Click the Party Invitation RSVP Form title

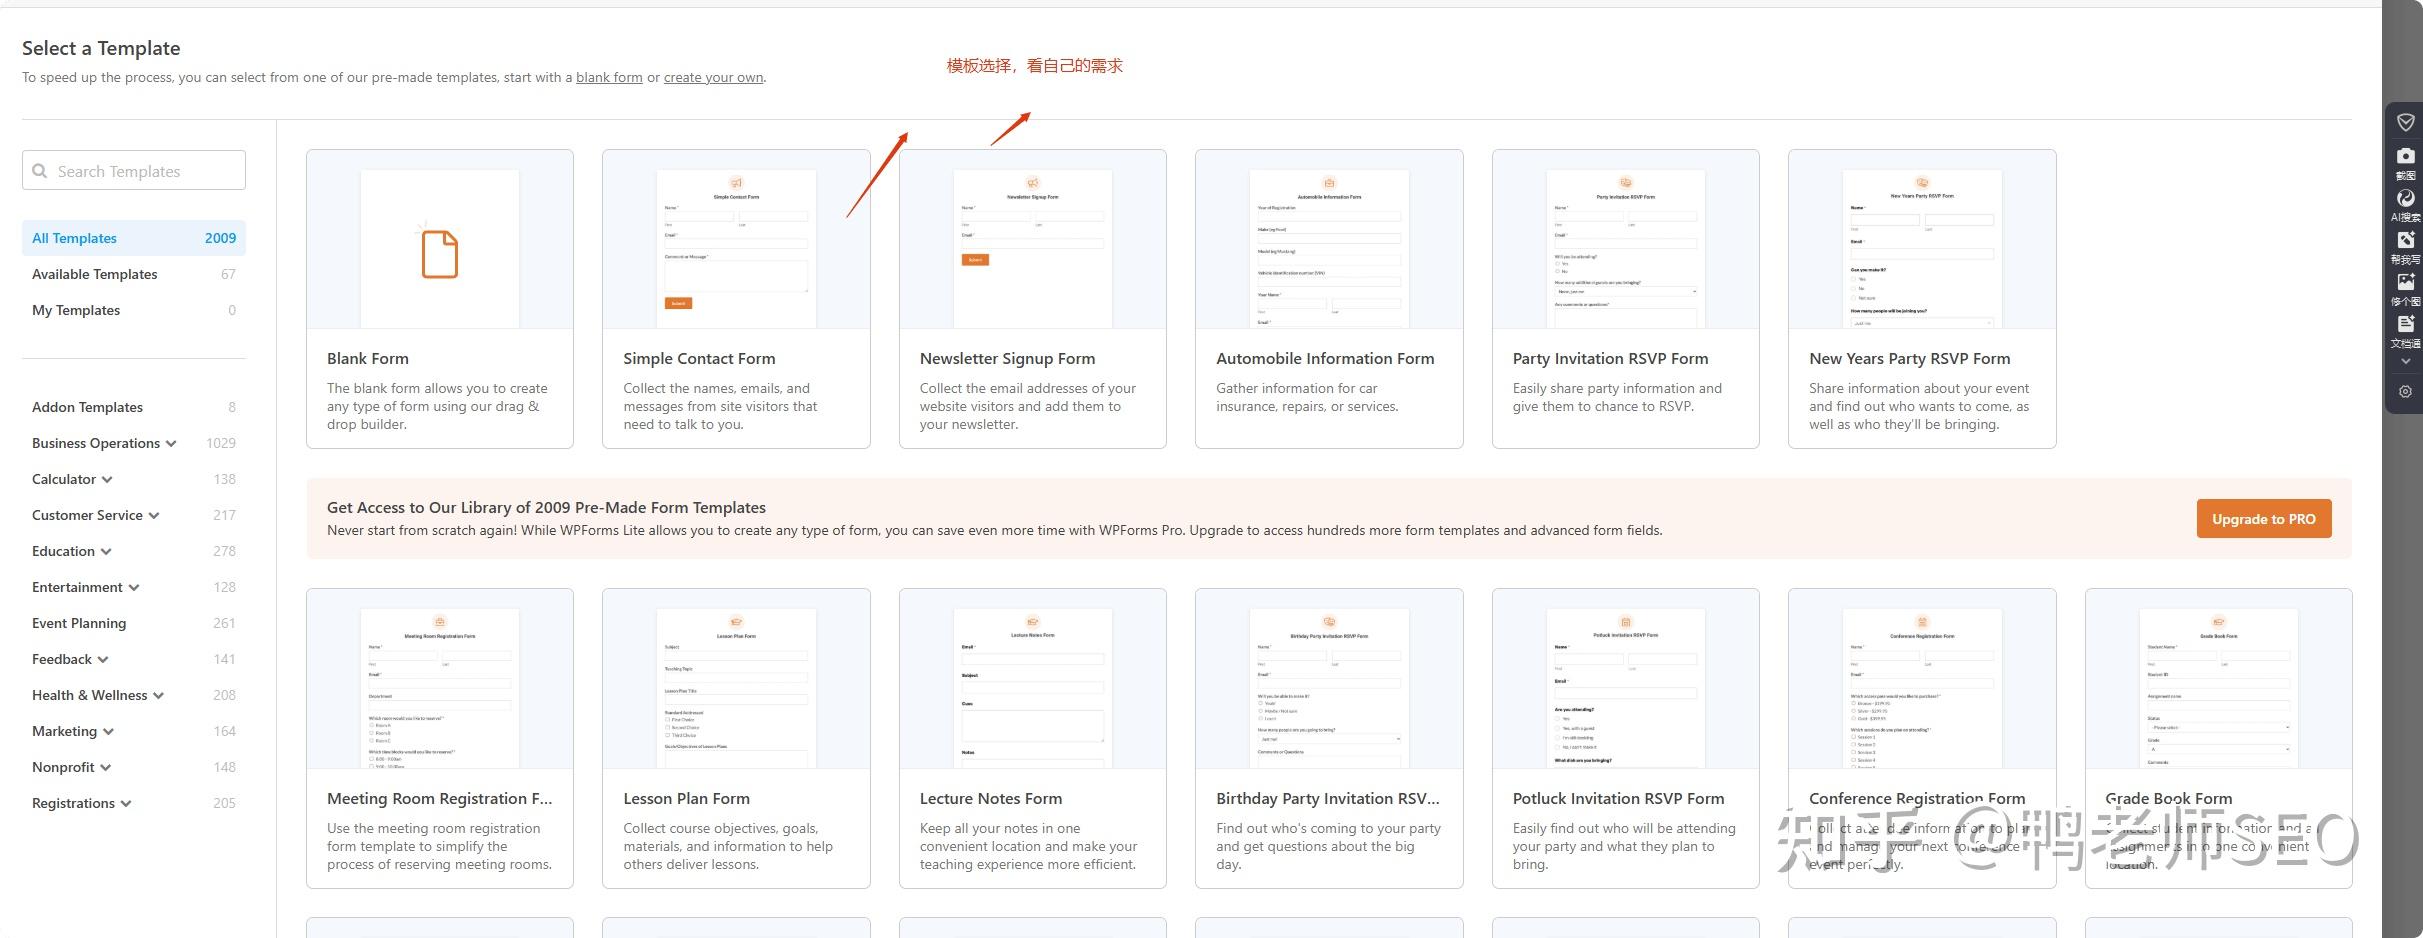click(x=1610, y=358)
